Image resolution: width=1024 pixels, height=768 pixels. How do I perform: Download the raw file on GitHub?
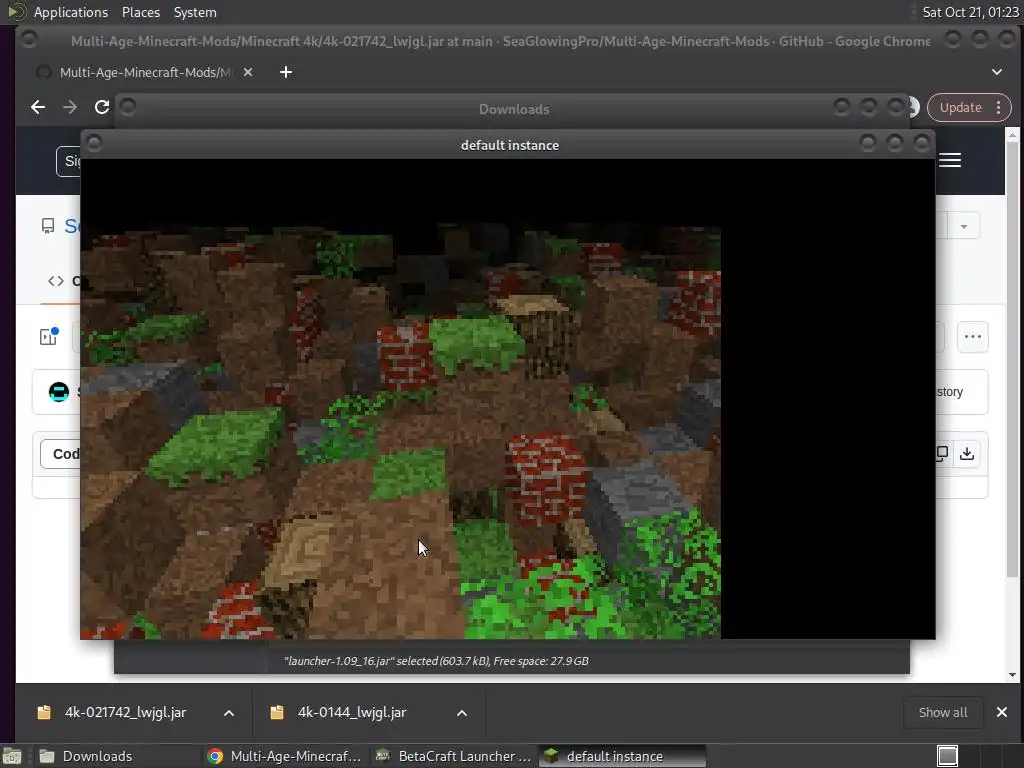point(967,453)
